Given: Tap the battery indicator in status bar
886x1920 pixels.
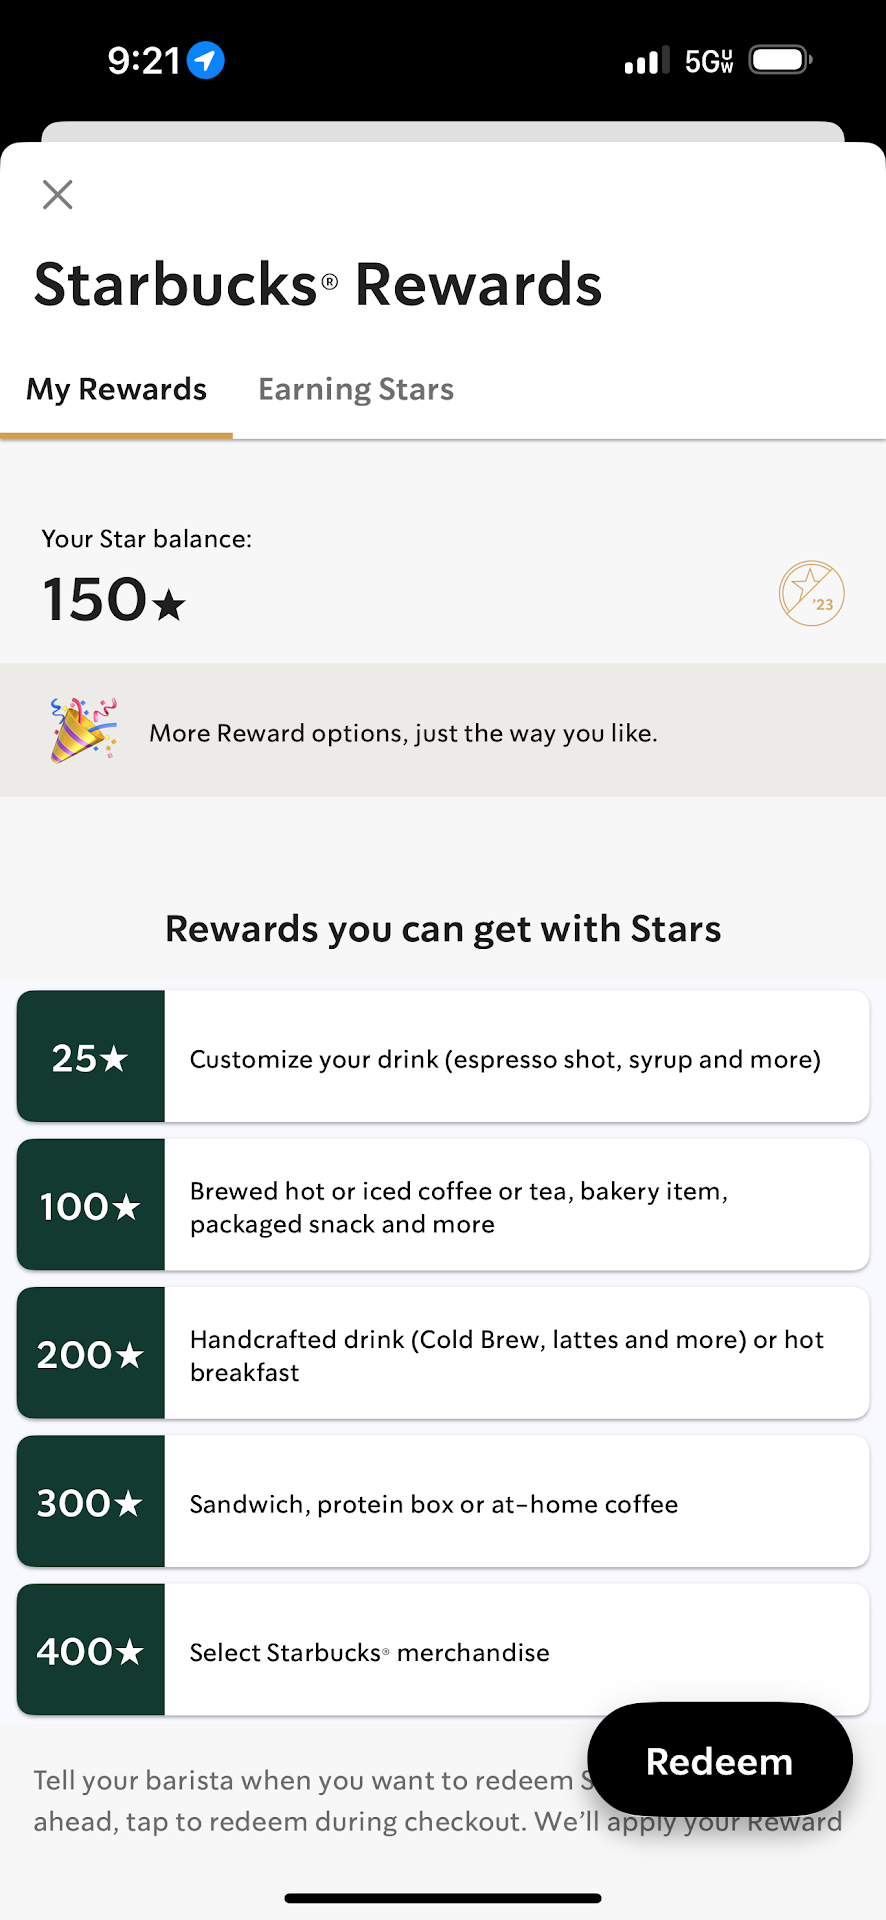Looking at the screenshot, I should pos(780,61).
